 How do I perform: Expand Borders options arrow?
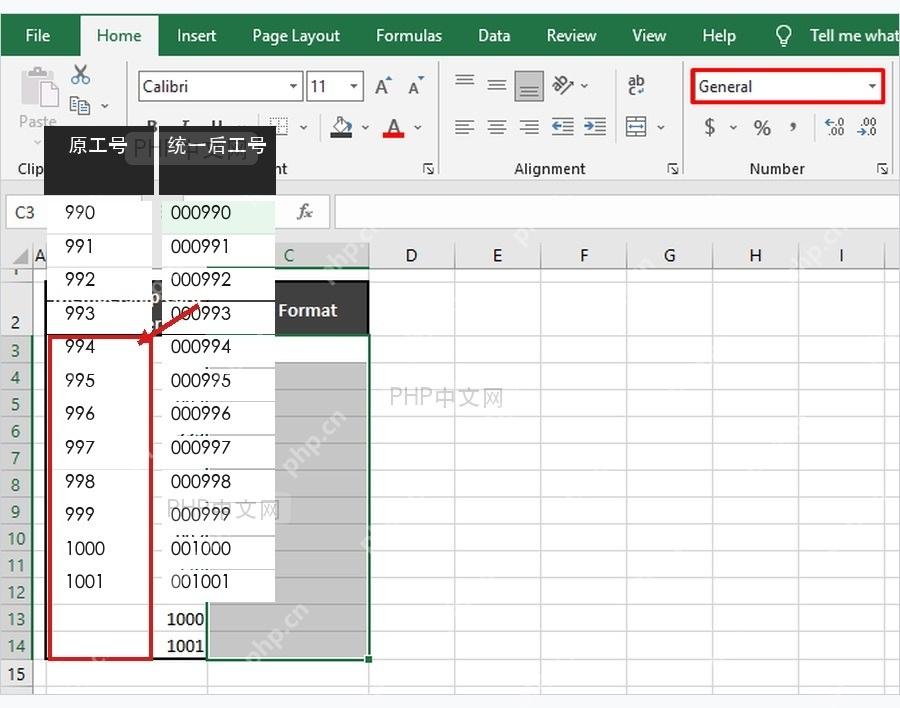coord(303,127)
